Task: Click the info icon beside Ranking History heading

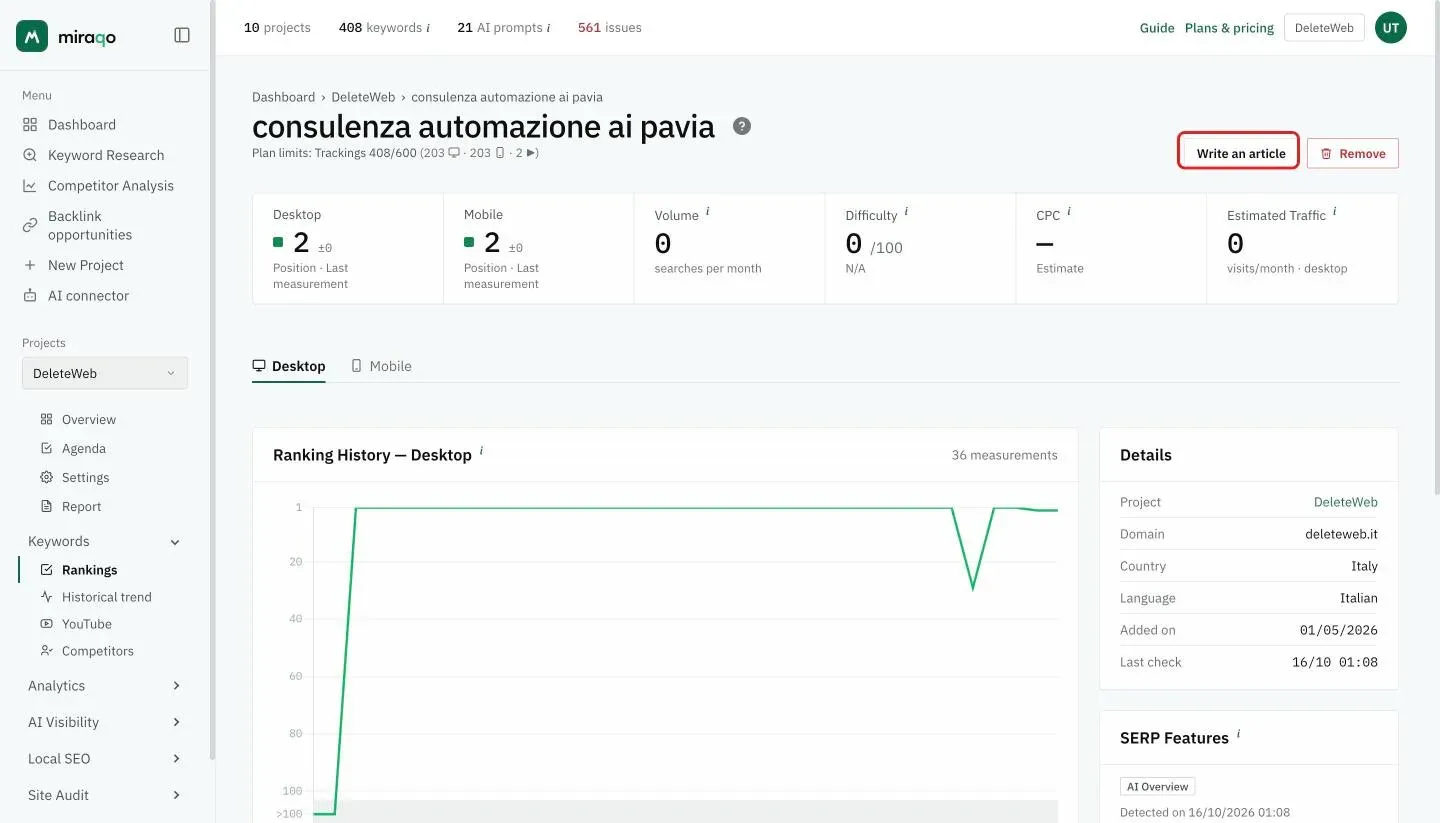Action: [x=481, y=451]
